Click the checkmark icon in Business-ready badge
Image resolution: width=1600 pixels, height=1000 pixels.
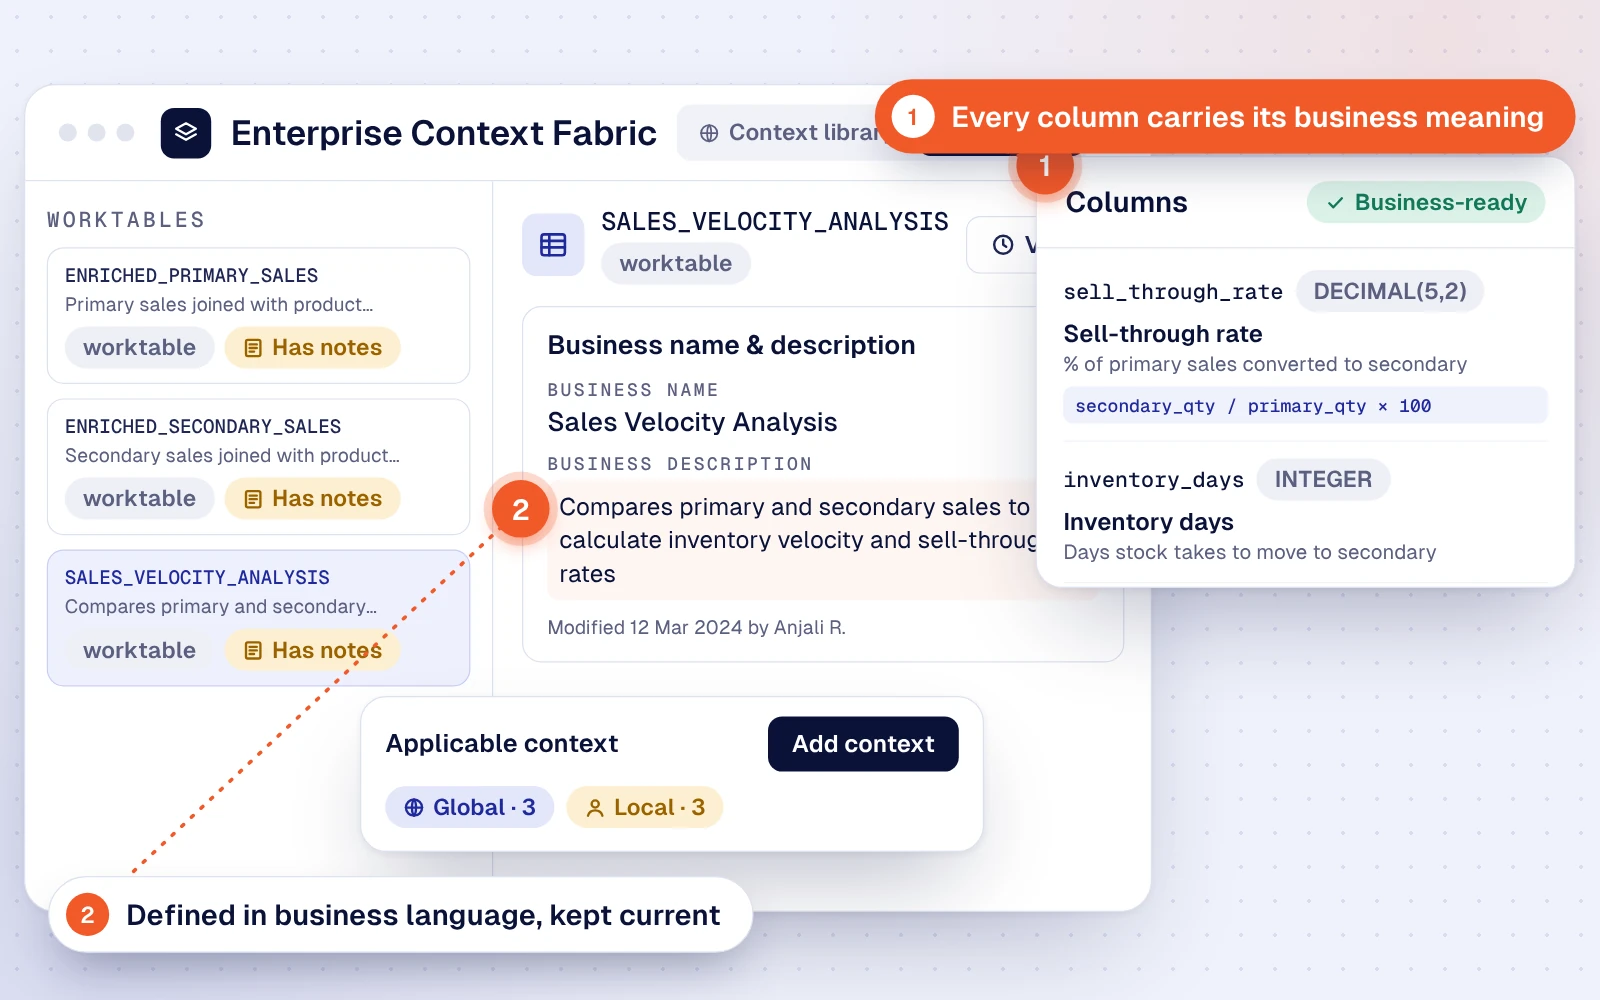click(1335, 203)
